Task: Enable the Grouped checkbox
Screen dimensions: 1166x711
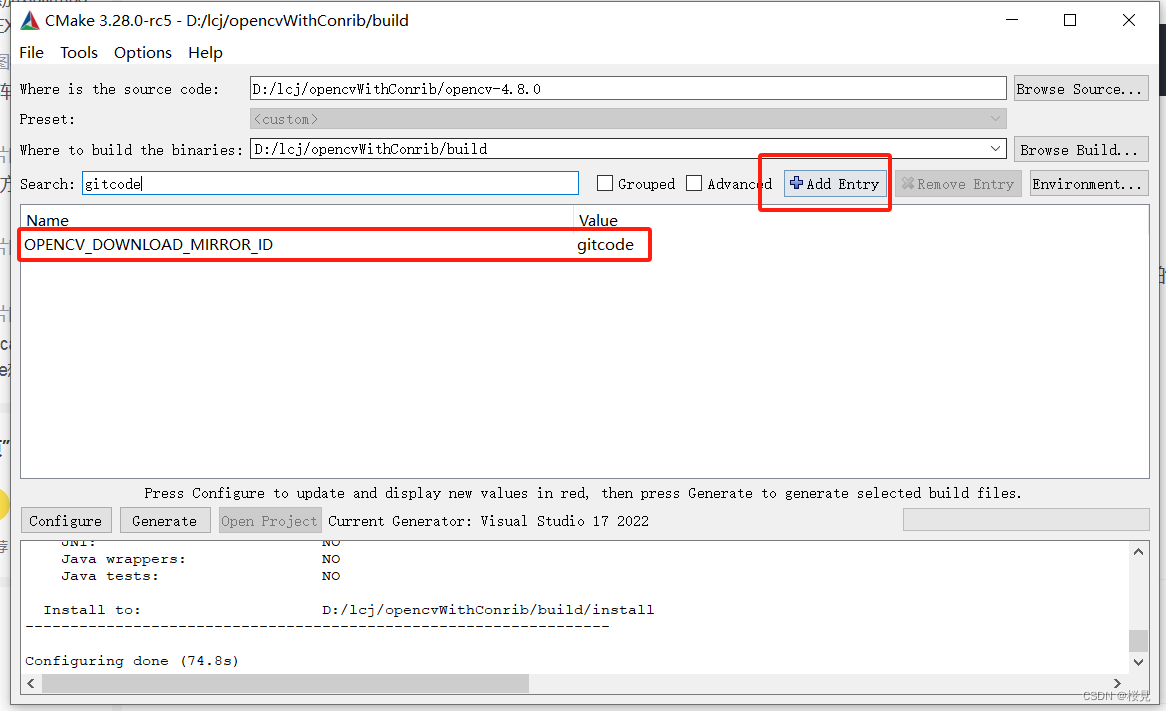Action: (605, 183)
